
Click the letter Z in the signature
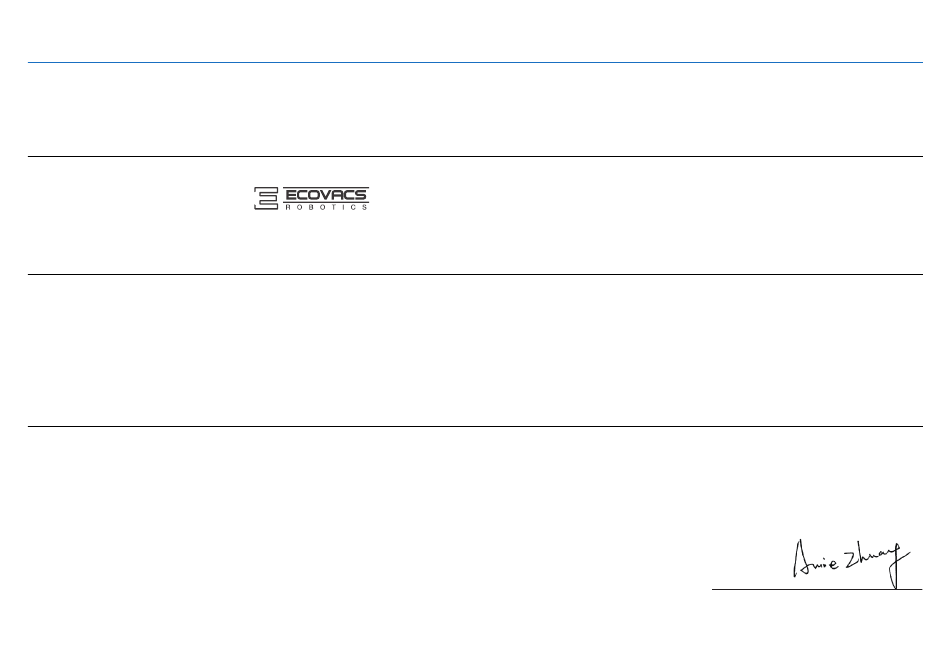(851, 560)
